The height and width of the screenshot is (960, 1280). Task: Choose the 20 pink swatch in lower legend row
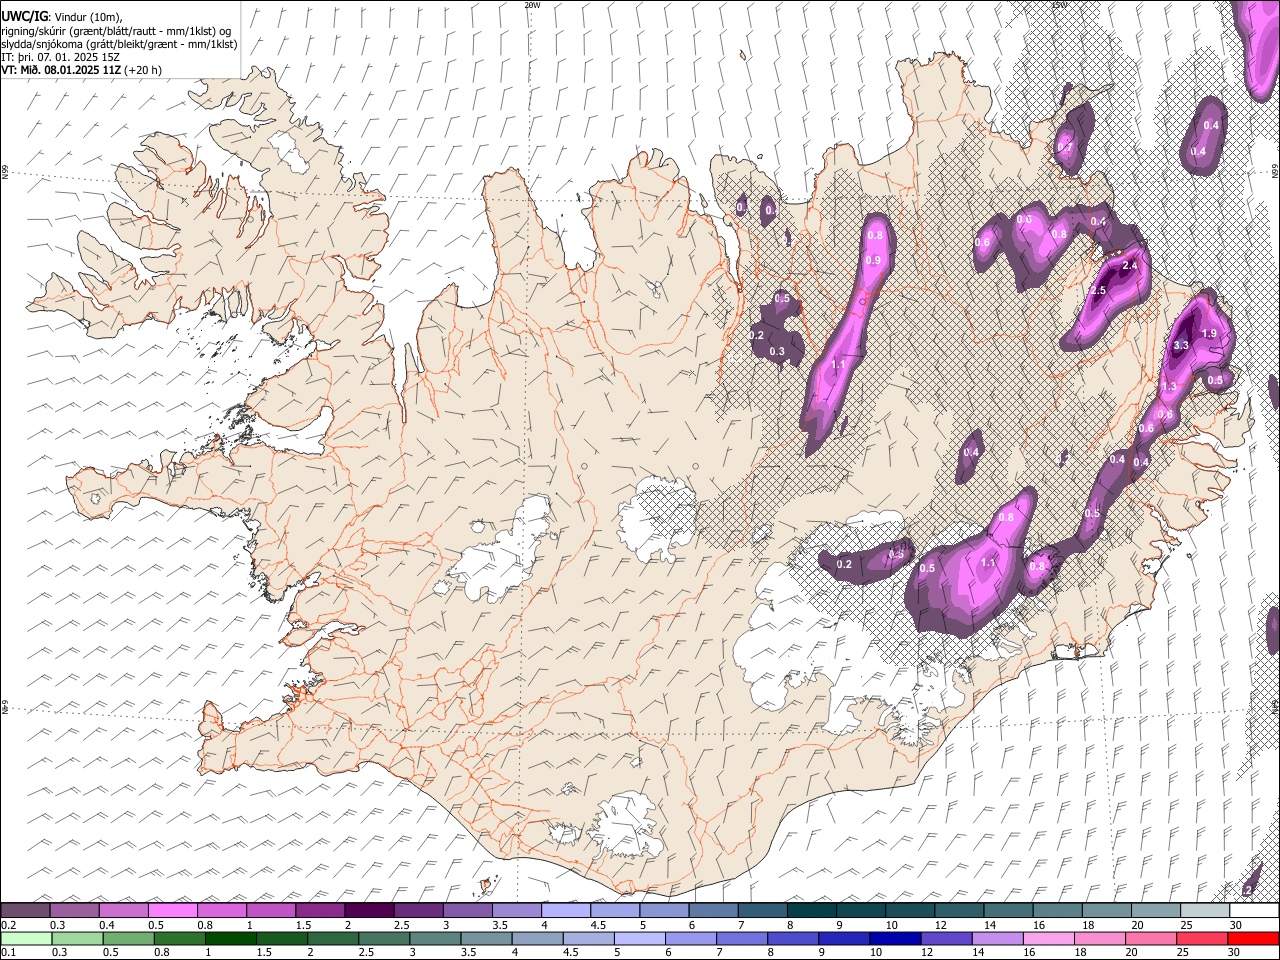click(1150, 938)
